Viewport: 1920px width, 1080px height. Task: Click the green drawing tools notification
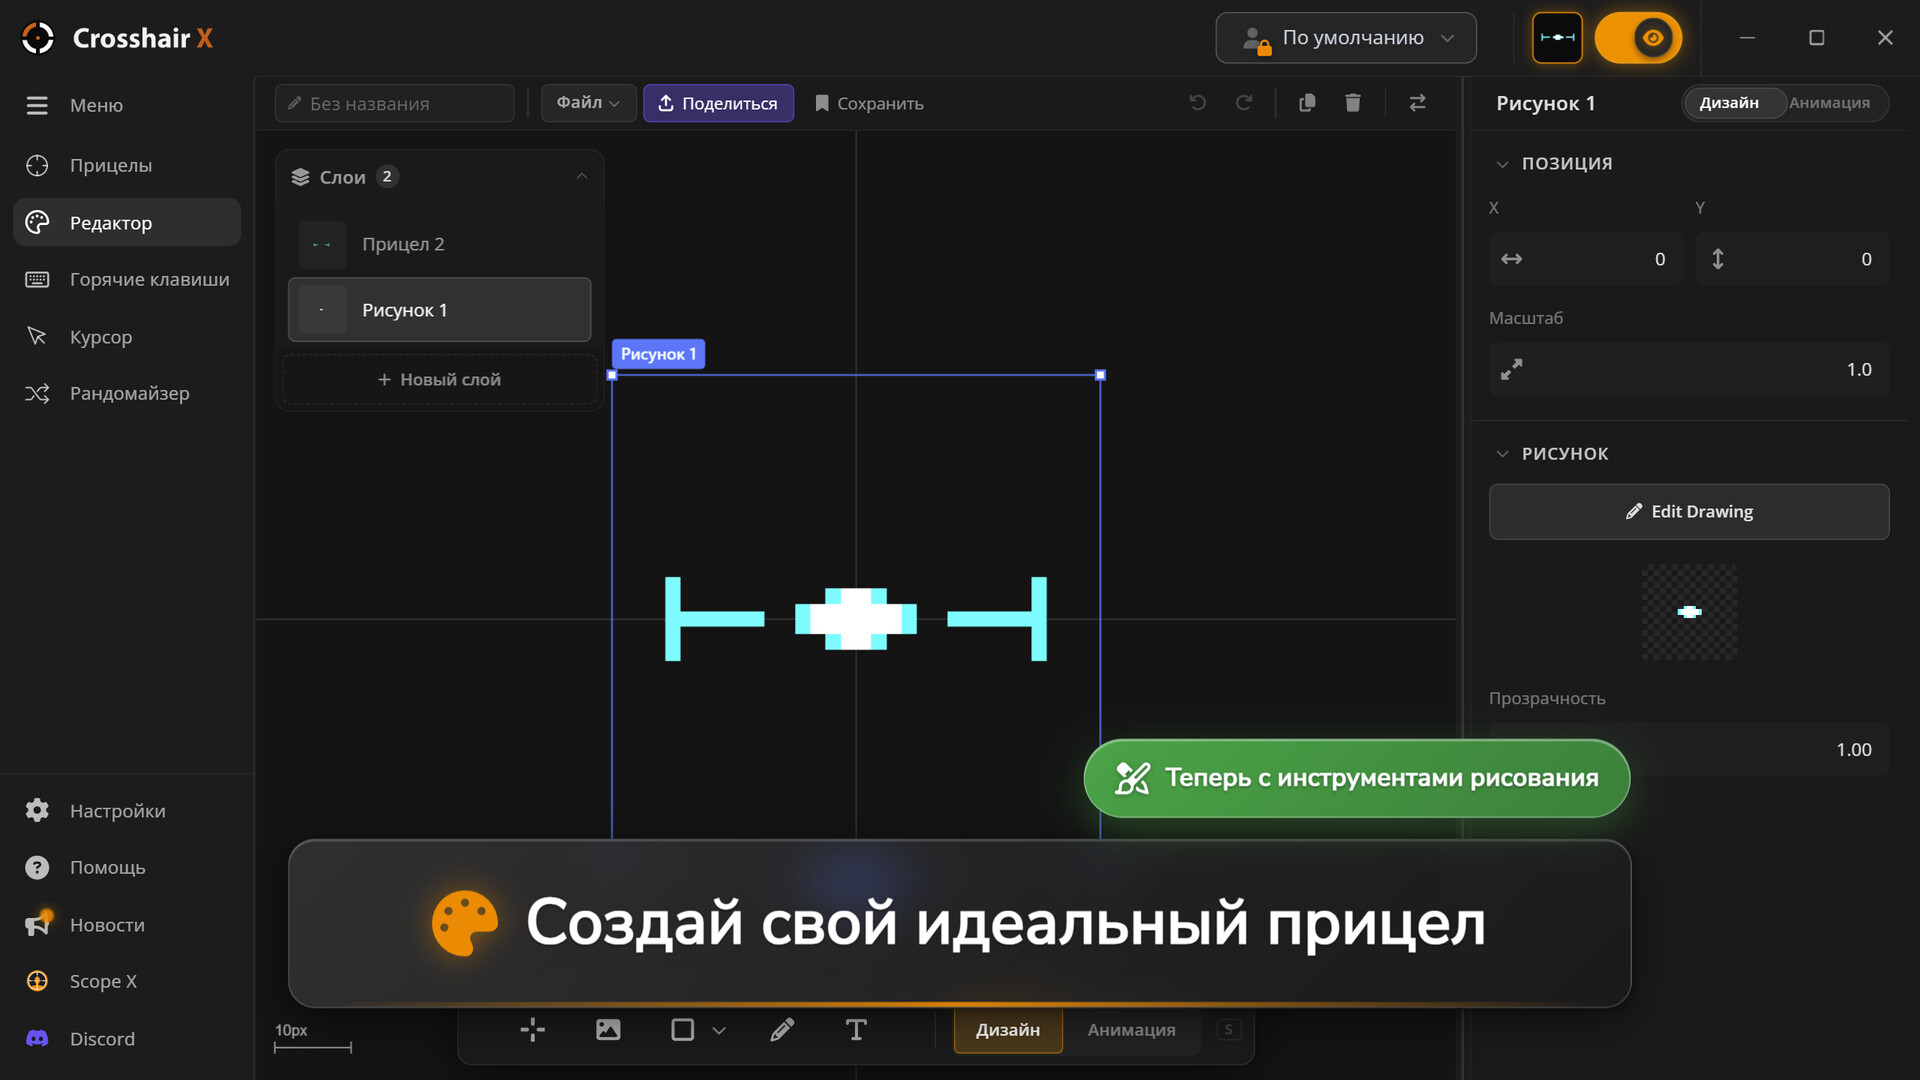click(x=1356, y=778)
